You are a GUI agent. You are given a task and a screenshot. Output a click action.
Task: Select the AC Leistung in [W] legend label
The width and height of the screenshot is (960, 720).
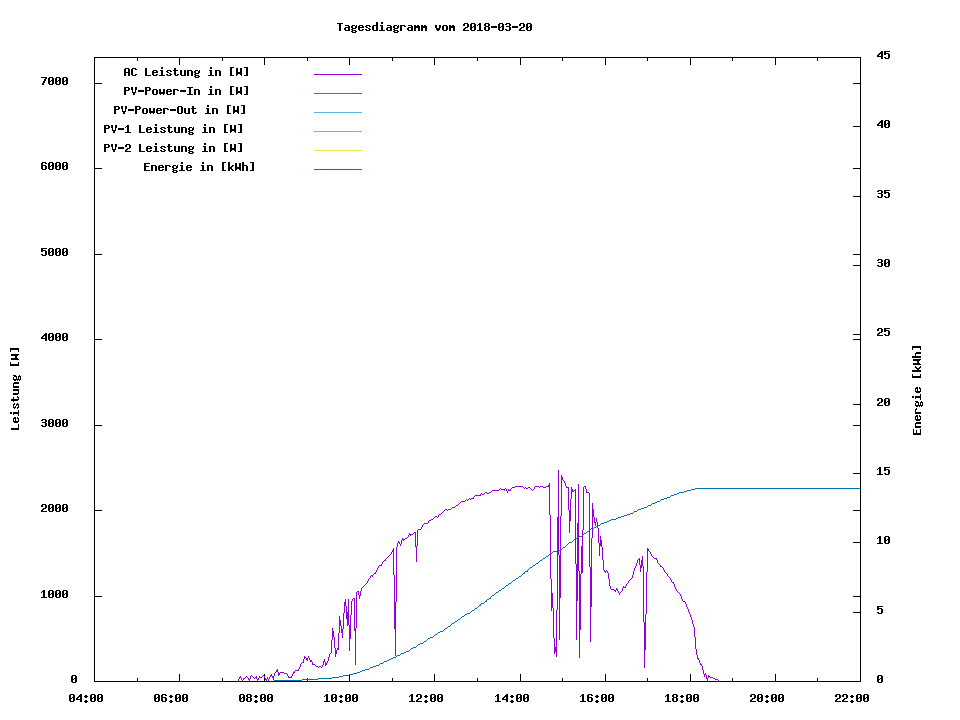186,72
